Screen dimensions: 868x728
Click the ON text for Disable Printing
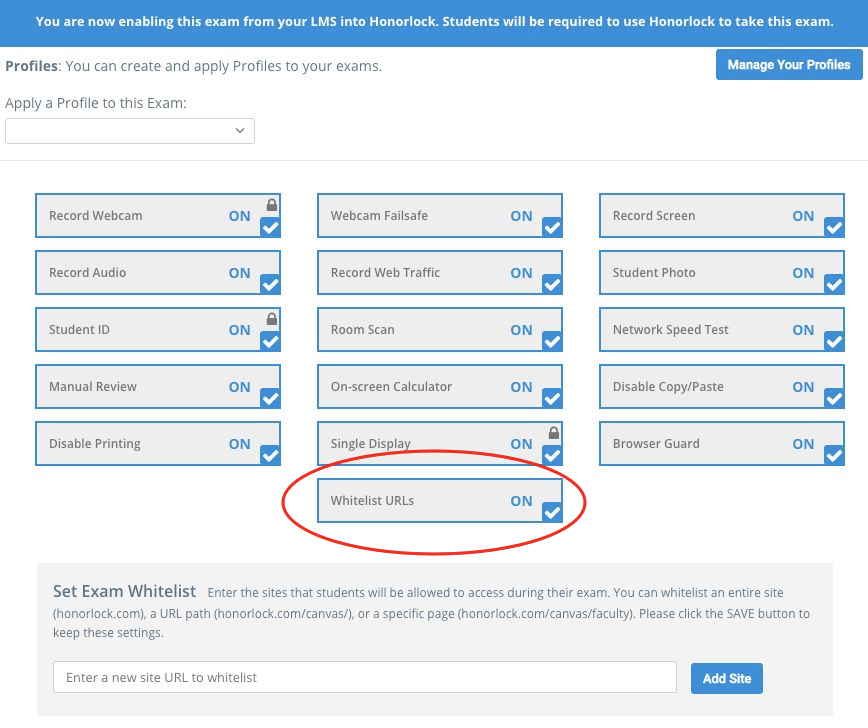click(240, 444)
